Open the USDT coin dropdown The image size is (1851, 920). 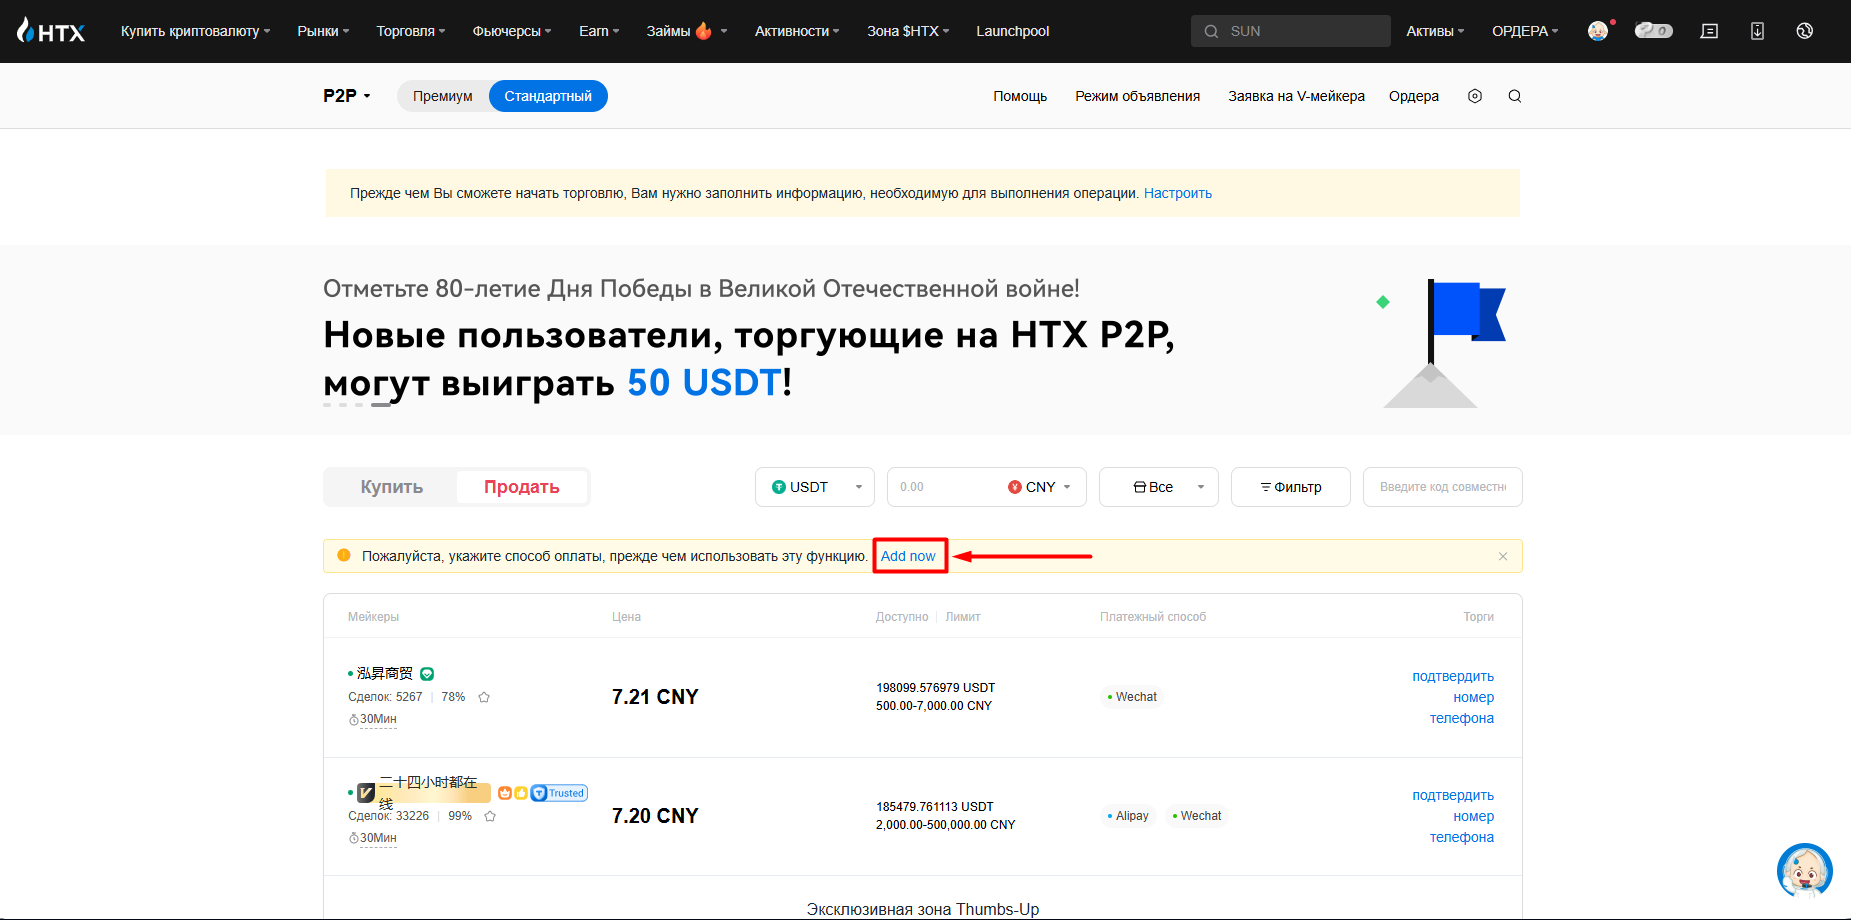[815, 487]
